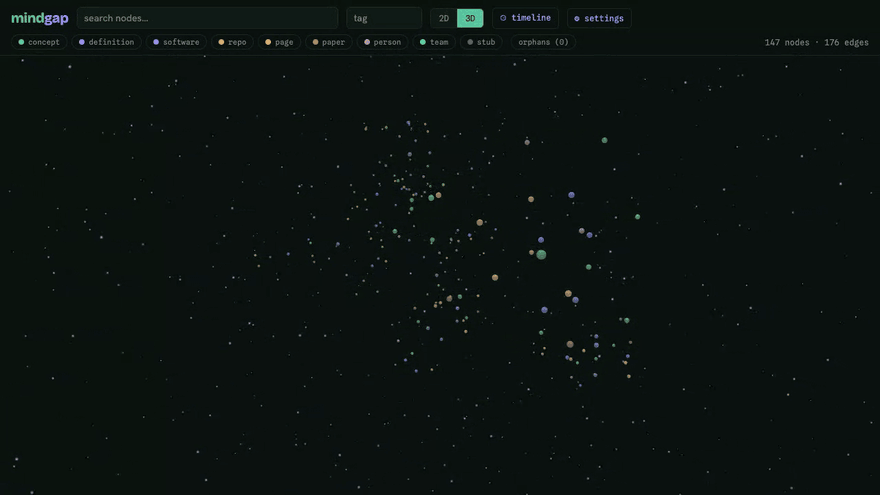Click the 147 nodes · 176 edges counter

click(x=817, y=43)
